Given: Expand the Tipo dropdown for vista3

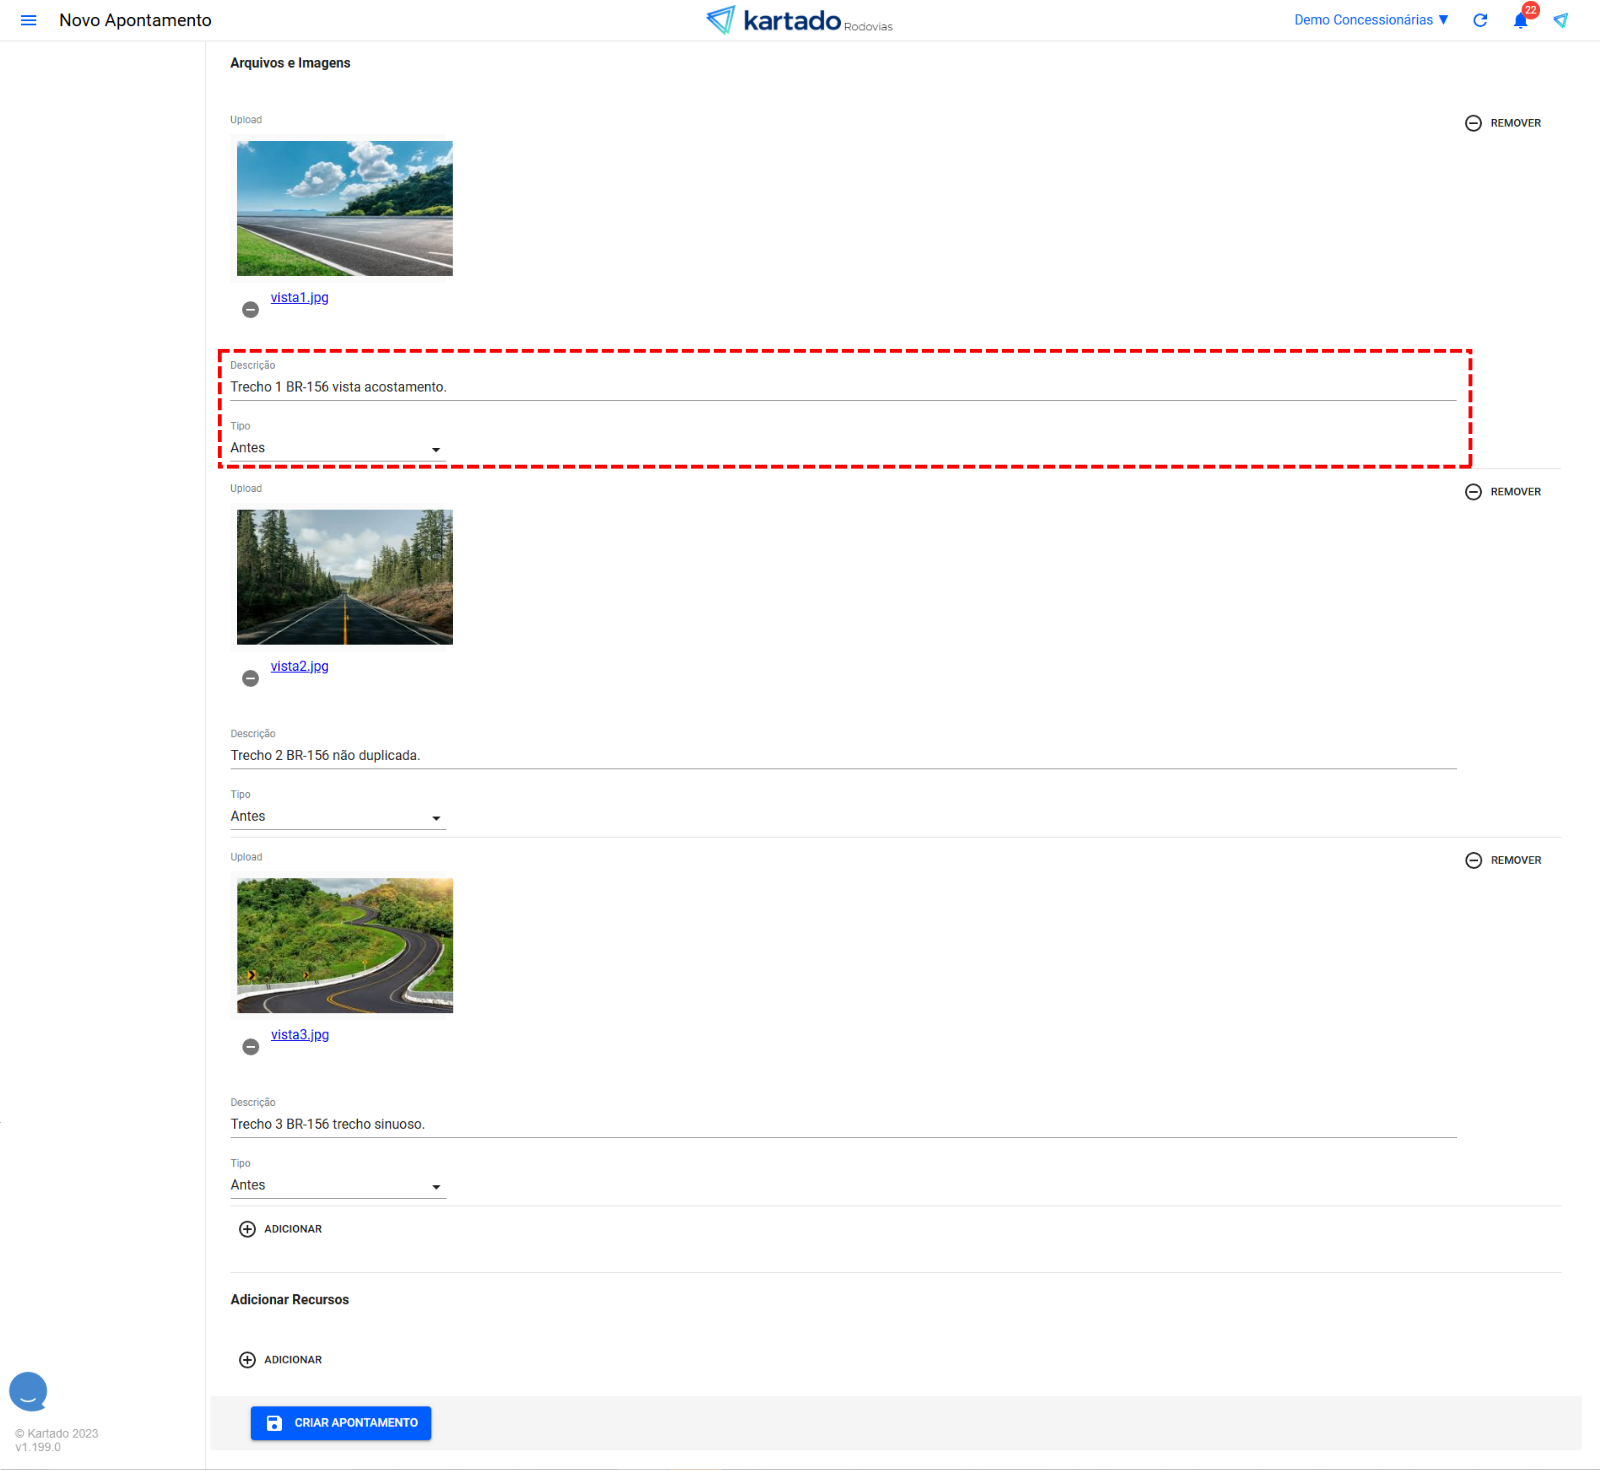Looking at the screenshot, I should coord(337,1186).
